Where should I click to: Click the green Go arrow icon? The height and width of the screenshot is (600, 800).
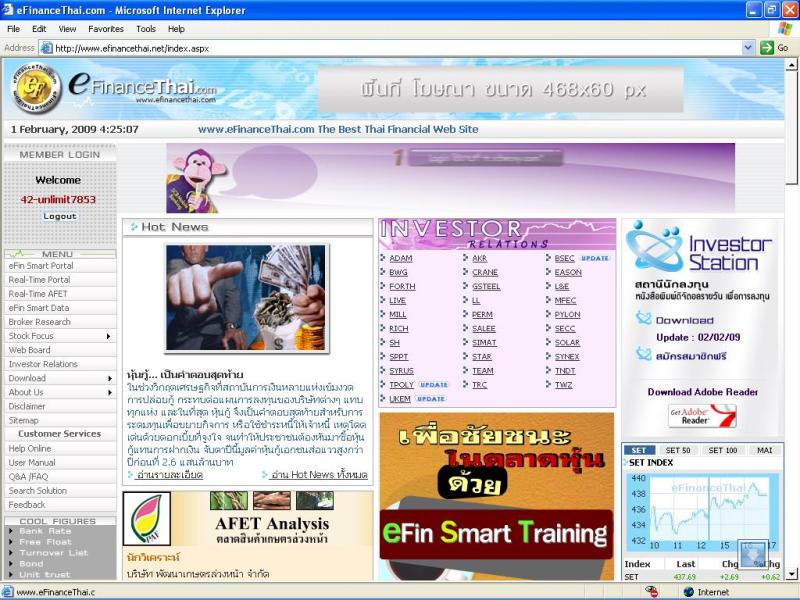(766, 48)
